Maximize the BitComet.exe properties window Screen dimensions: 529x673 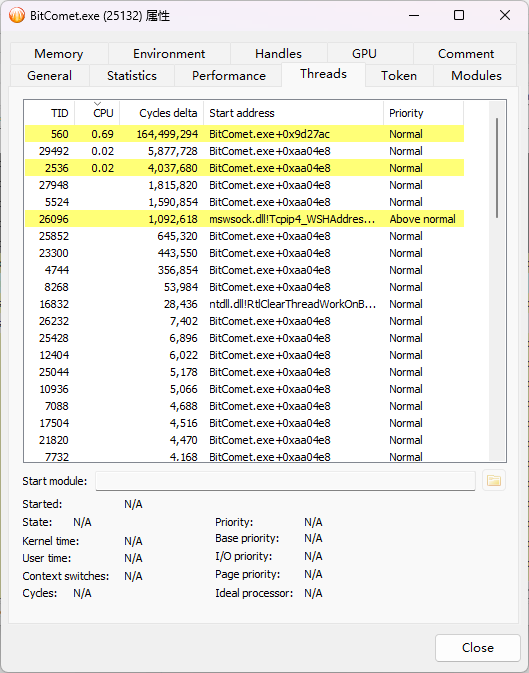tap(459, 15)
